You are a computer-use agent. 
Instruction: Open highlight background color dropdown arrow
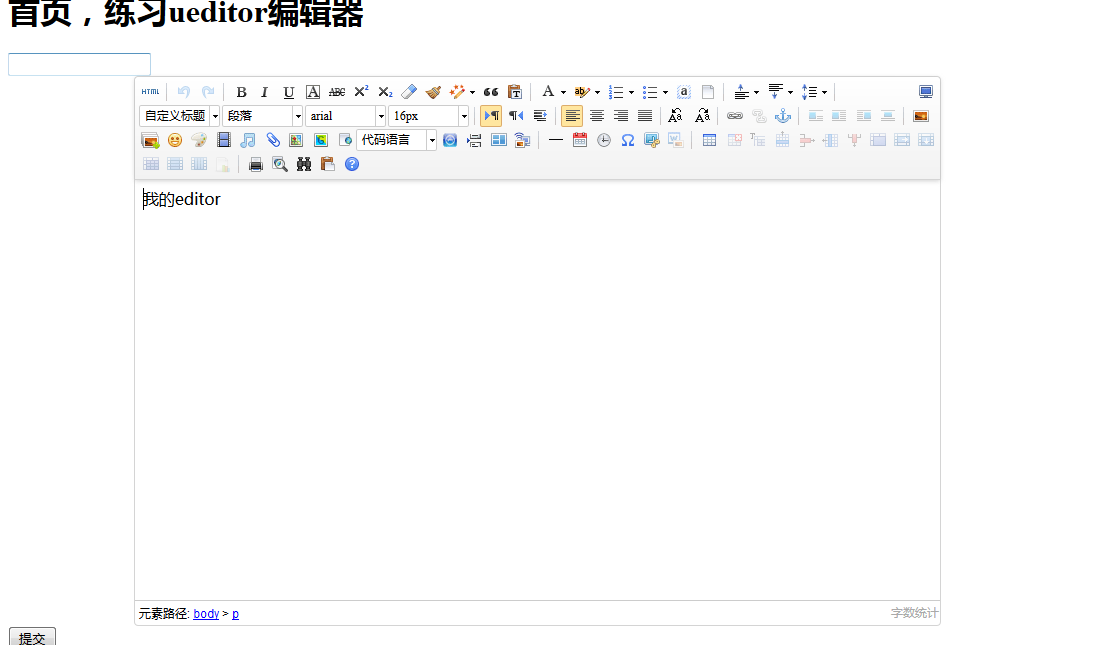click(597, 92)
